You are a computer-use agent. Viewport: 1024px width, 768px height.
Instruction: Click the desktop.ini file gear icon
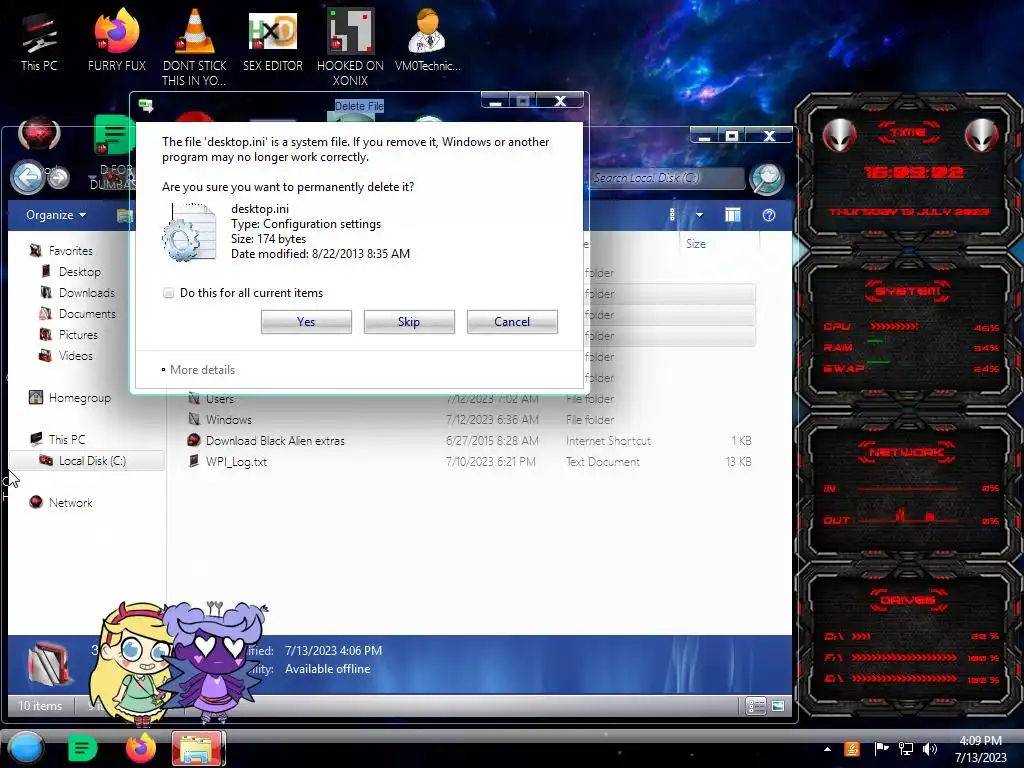[189, 232]
